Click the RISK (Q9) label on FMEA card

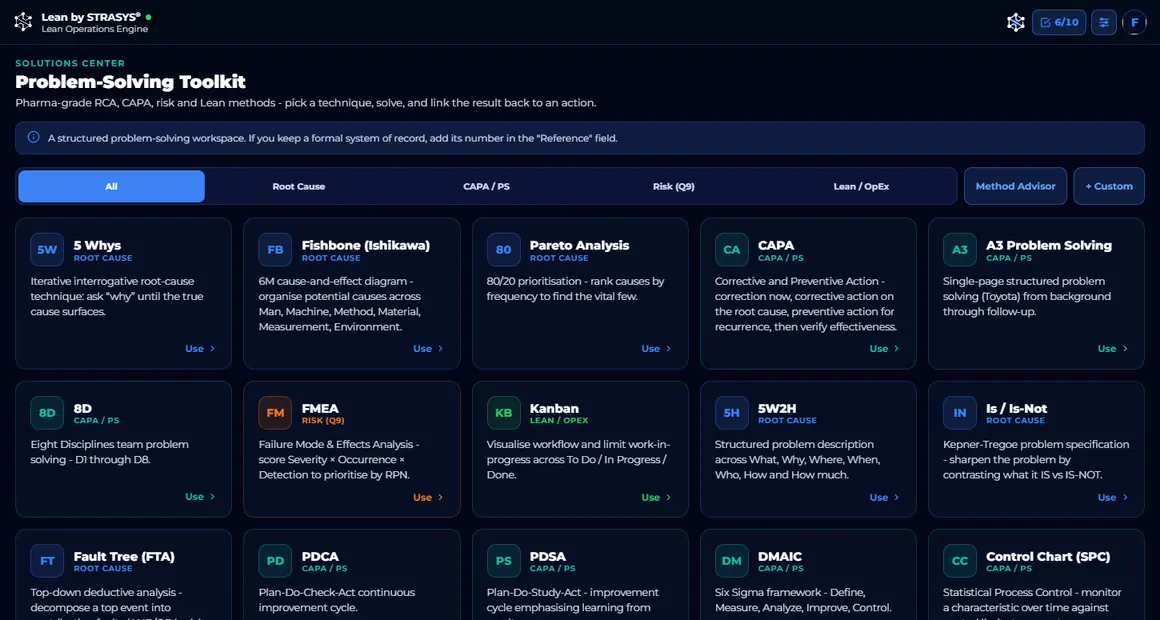point(323,420)
